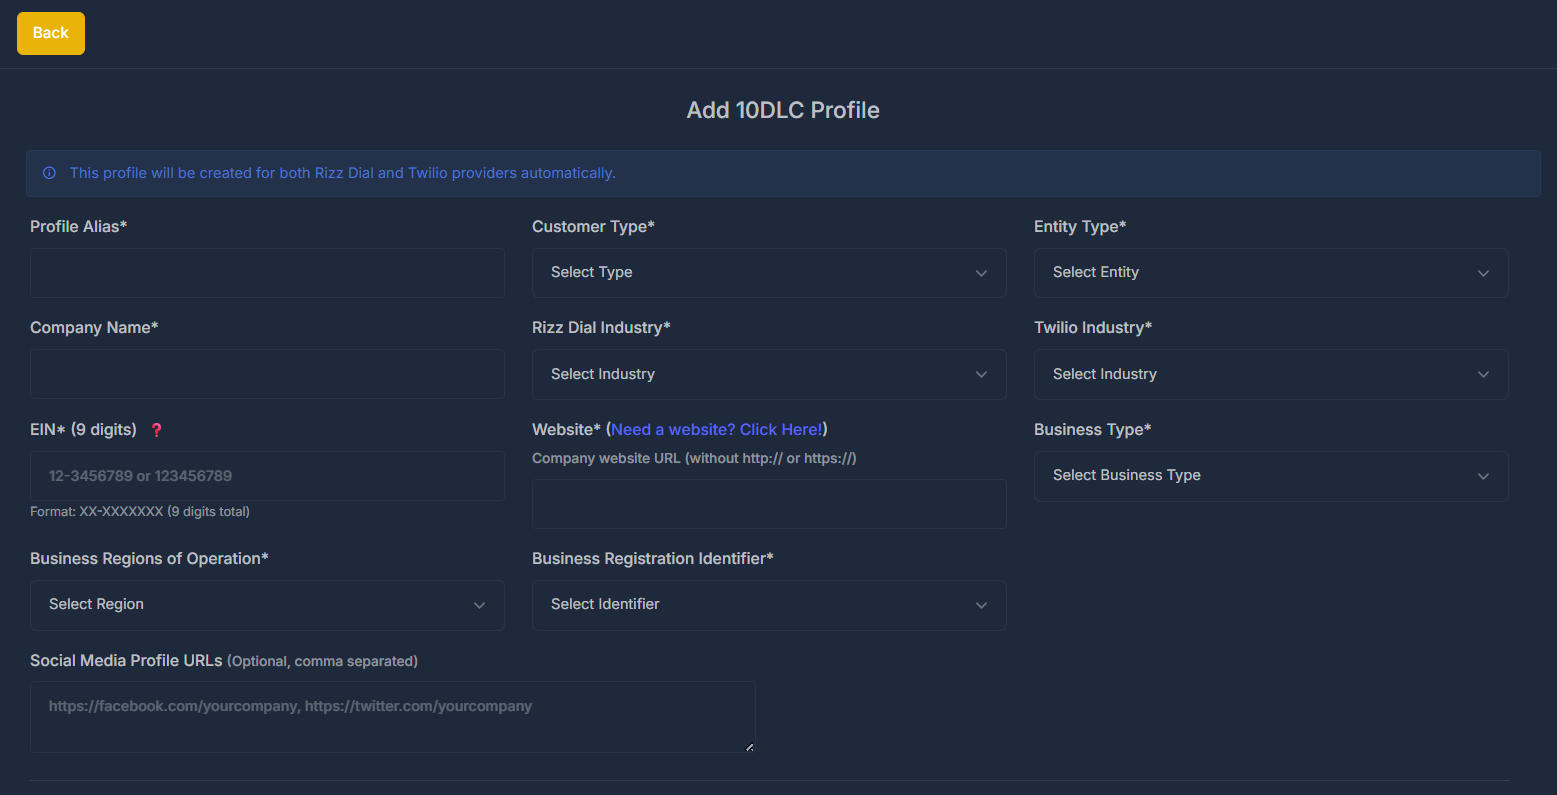Click the info icon in the blue banner
This screenshot has height=795, width=1557.
click(x=49, y=173)
